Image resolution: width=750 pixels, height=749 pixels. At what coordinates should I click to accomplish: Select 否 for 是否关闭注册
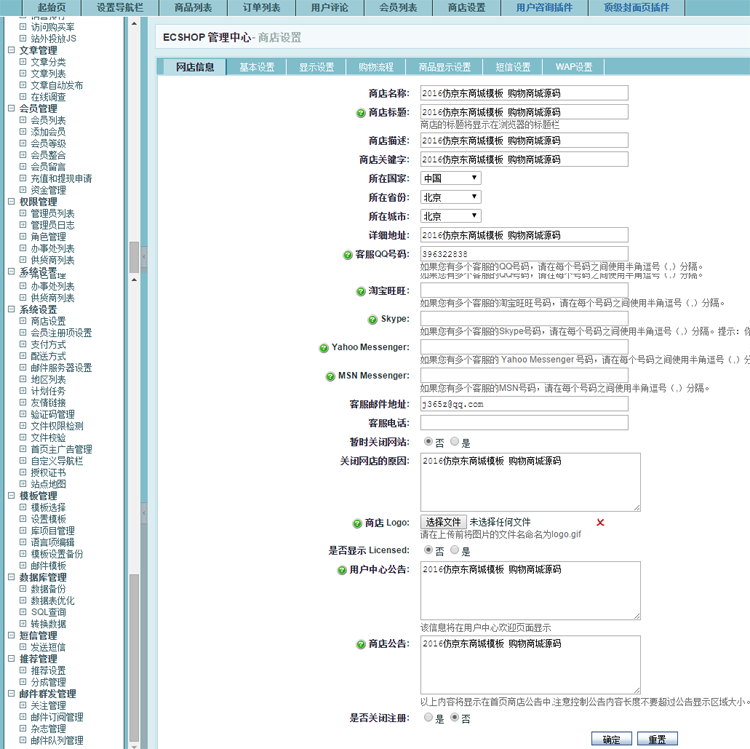click(x=454, y=717)
